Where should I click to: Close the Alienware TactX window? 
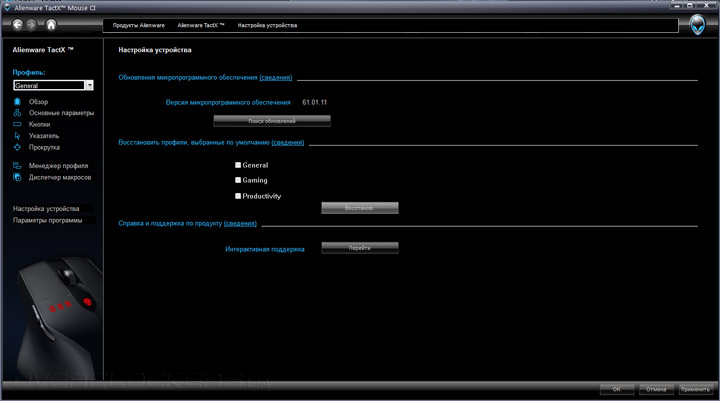[707, 6]
